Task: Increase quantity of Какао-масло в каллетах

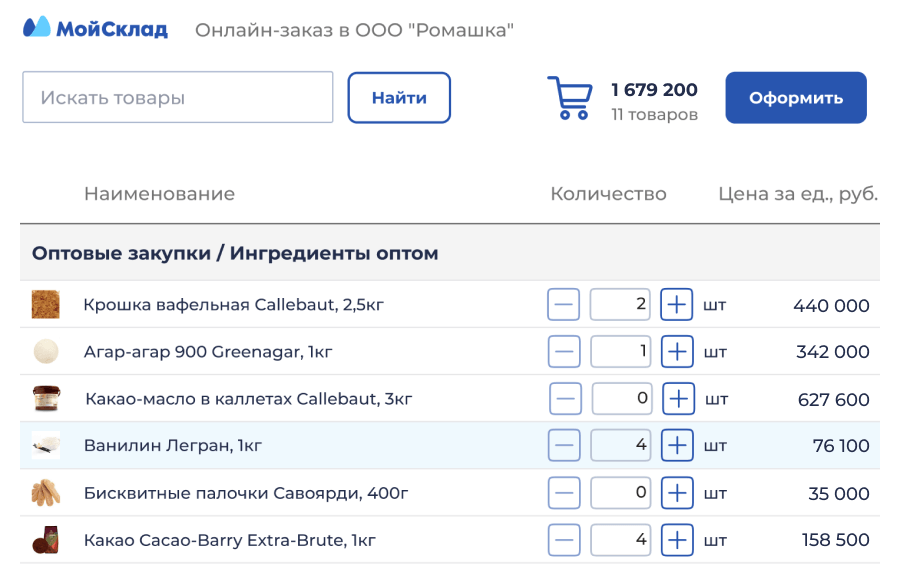Action: (x=678, y=398)
